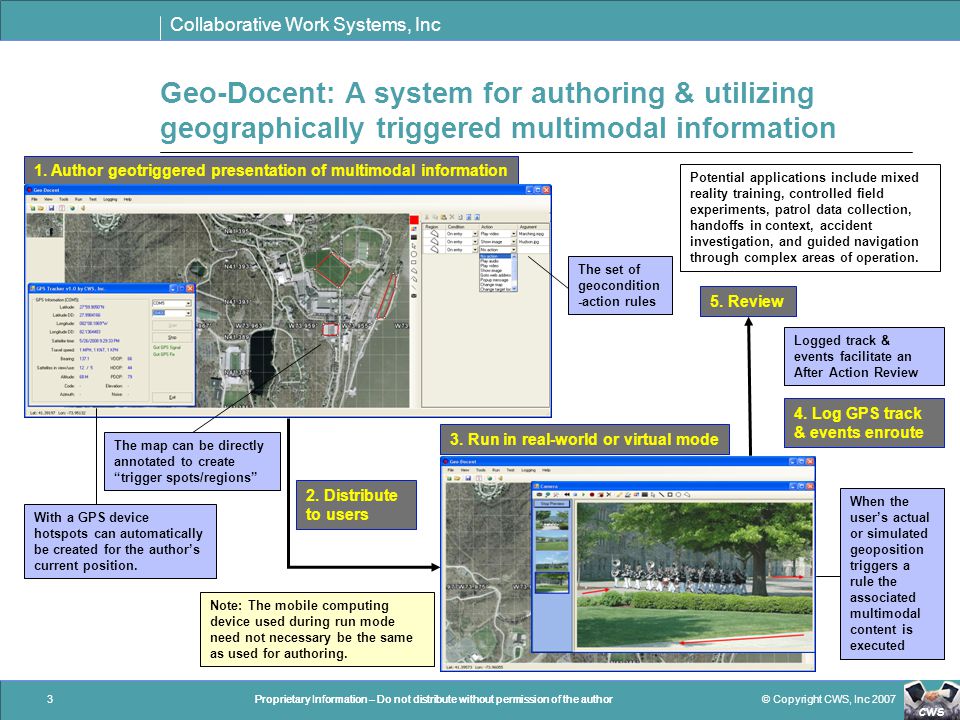Click the scrollbar down arrow in the action list
This screenshot has height=720, width=960.
point(514,289)
